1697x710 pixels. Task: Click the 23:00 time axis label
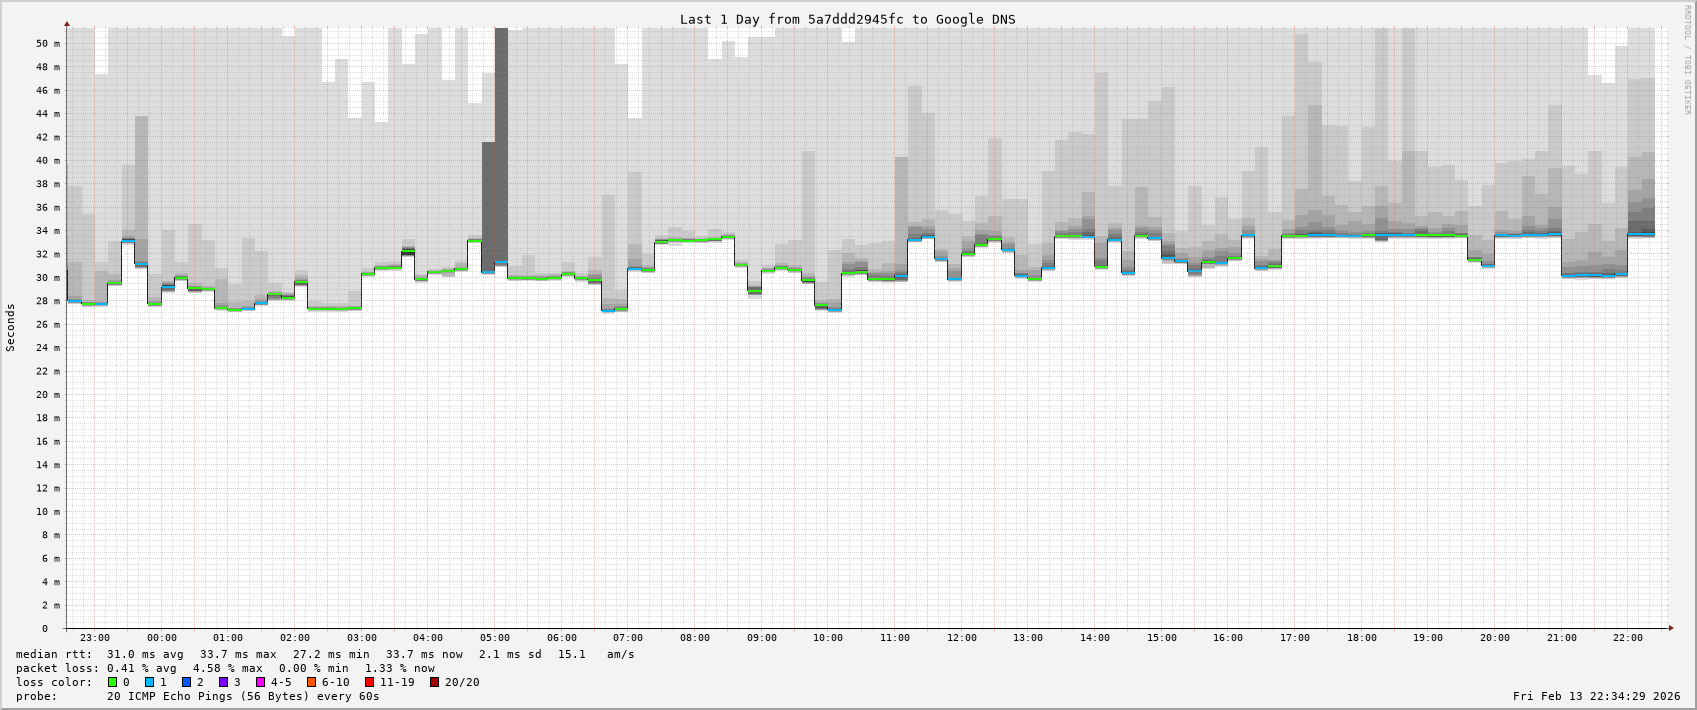click(x=95, y=638)
